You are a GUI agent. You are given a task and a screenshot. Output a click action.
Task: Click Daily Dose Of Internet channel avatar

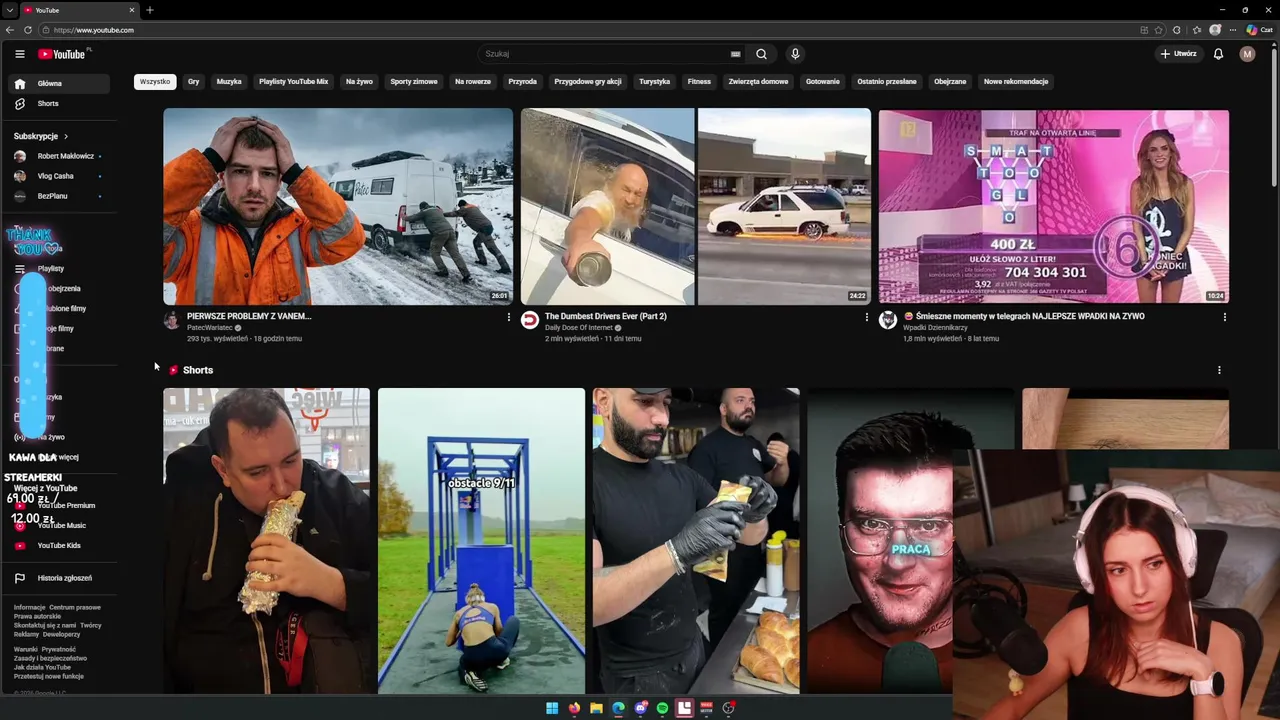pyautogui.click(x=530, y=320)
